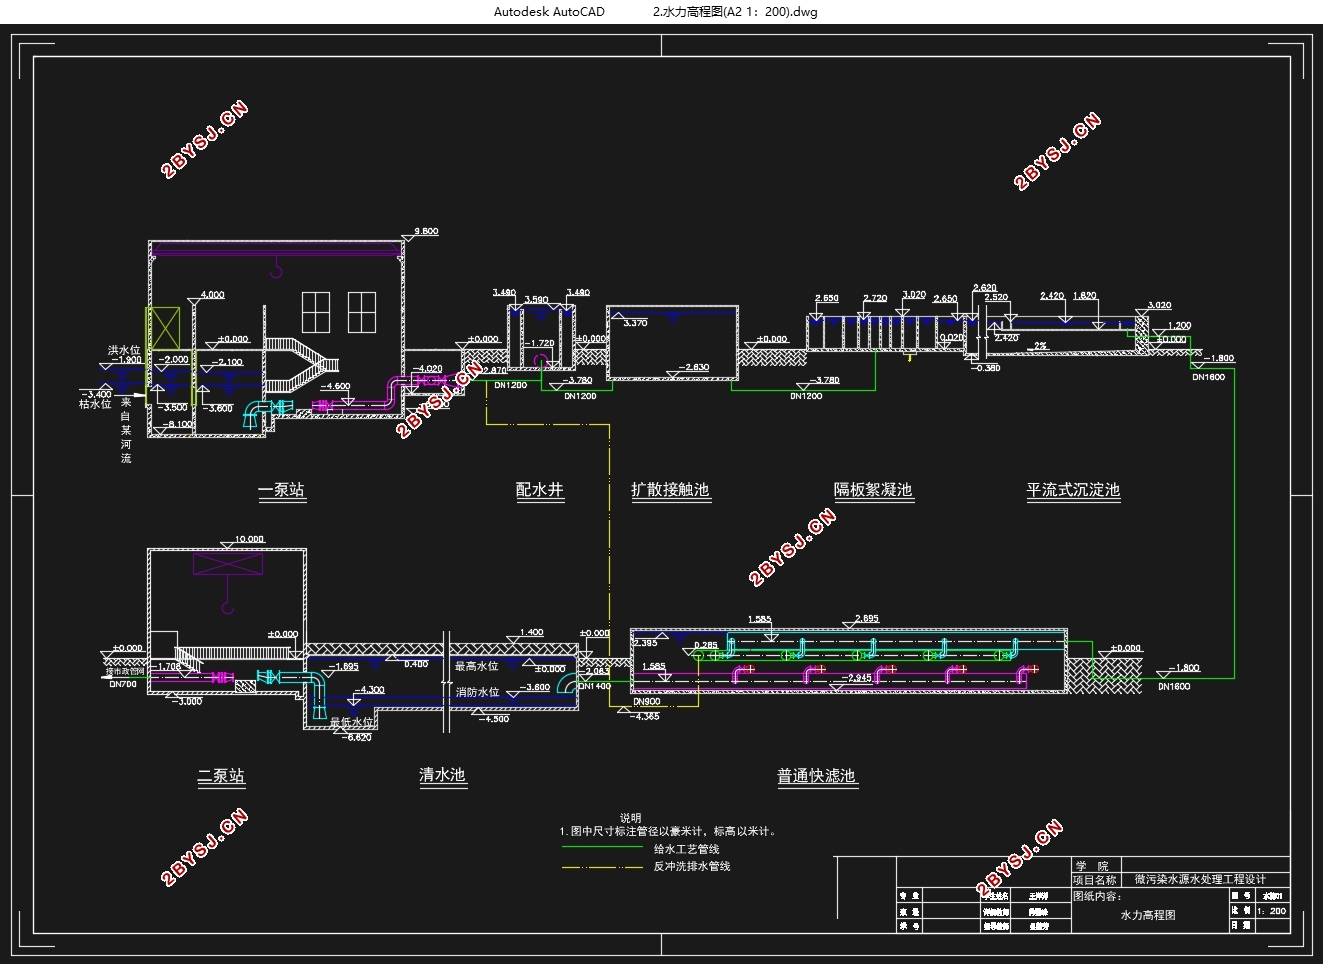Select the '清水池' label

tap(442, 775)
